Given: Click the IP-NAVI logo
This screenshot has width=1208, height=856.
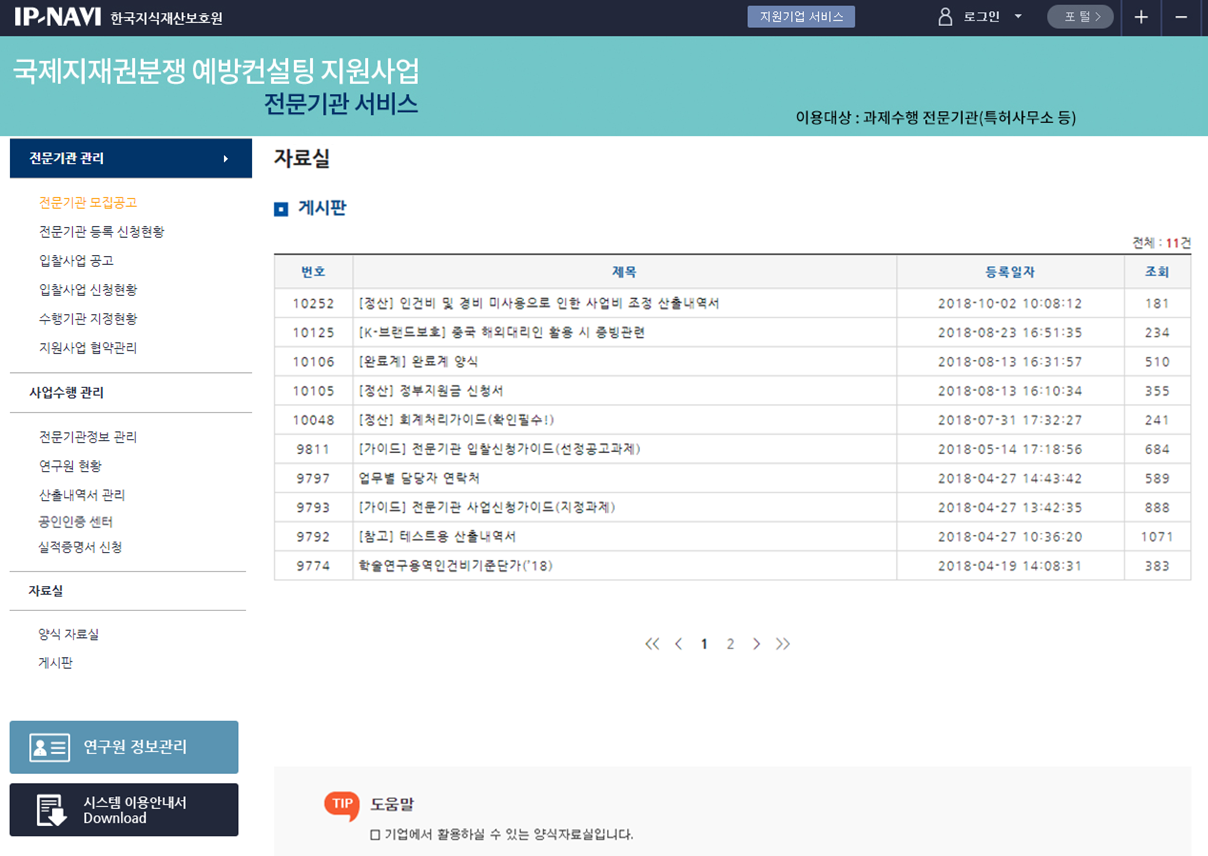Looking at the screenshot, I should (x=56, y=17).
